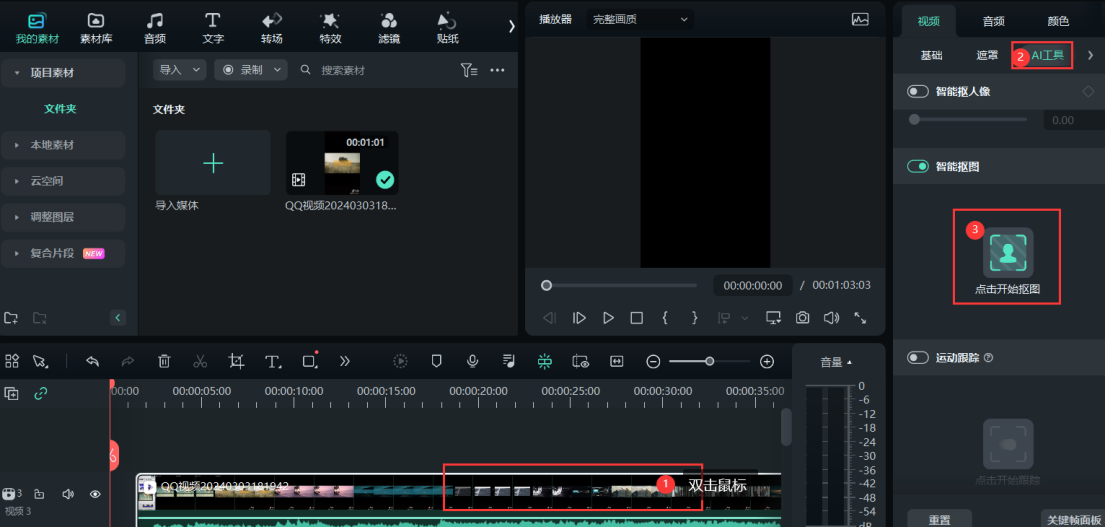Screen dimensions: 1106x527
Task: Enable the 运动跟踪 switch
Action: coord(918,357)
